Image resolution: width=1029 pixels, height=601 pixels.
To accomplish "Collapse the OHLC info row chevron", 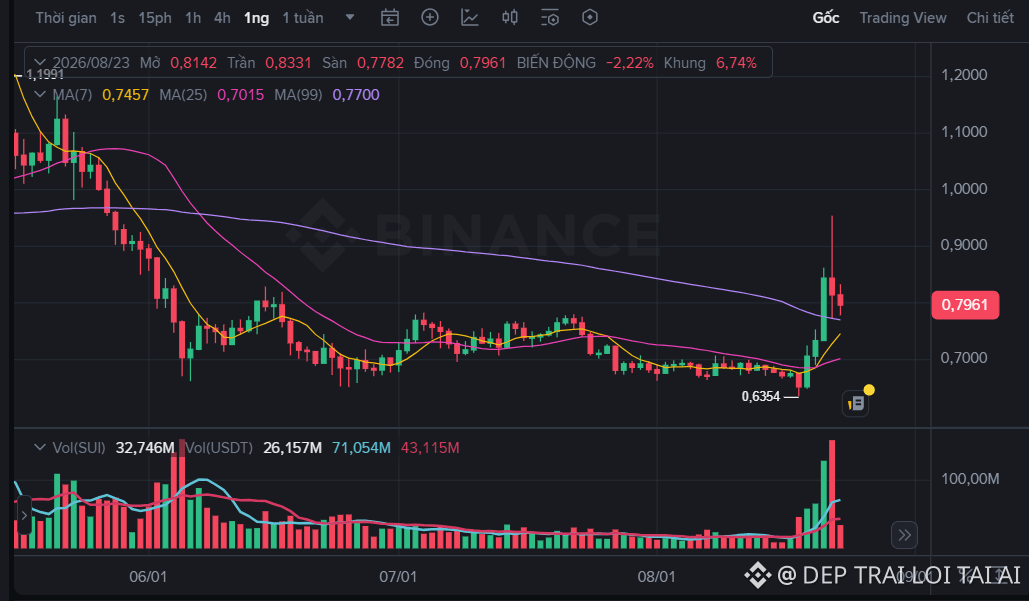I will (x=40, y=63).
